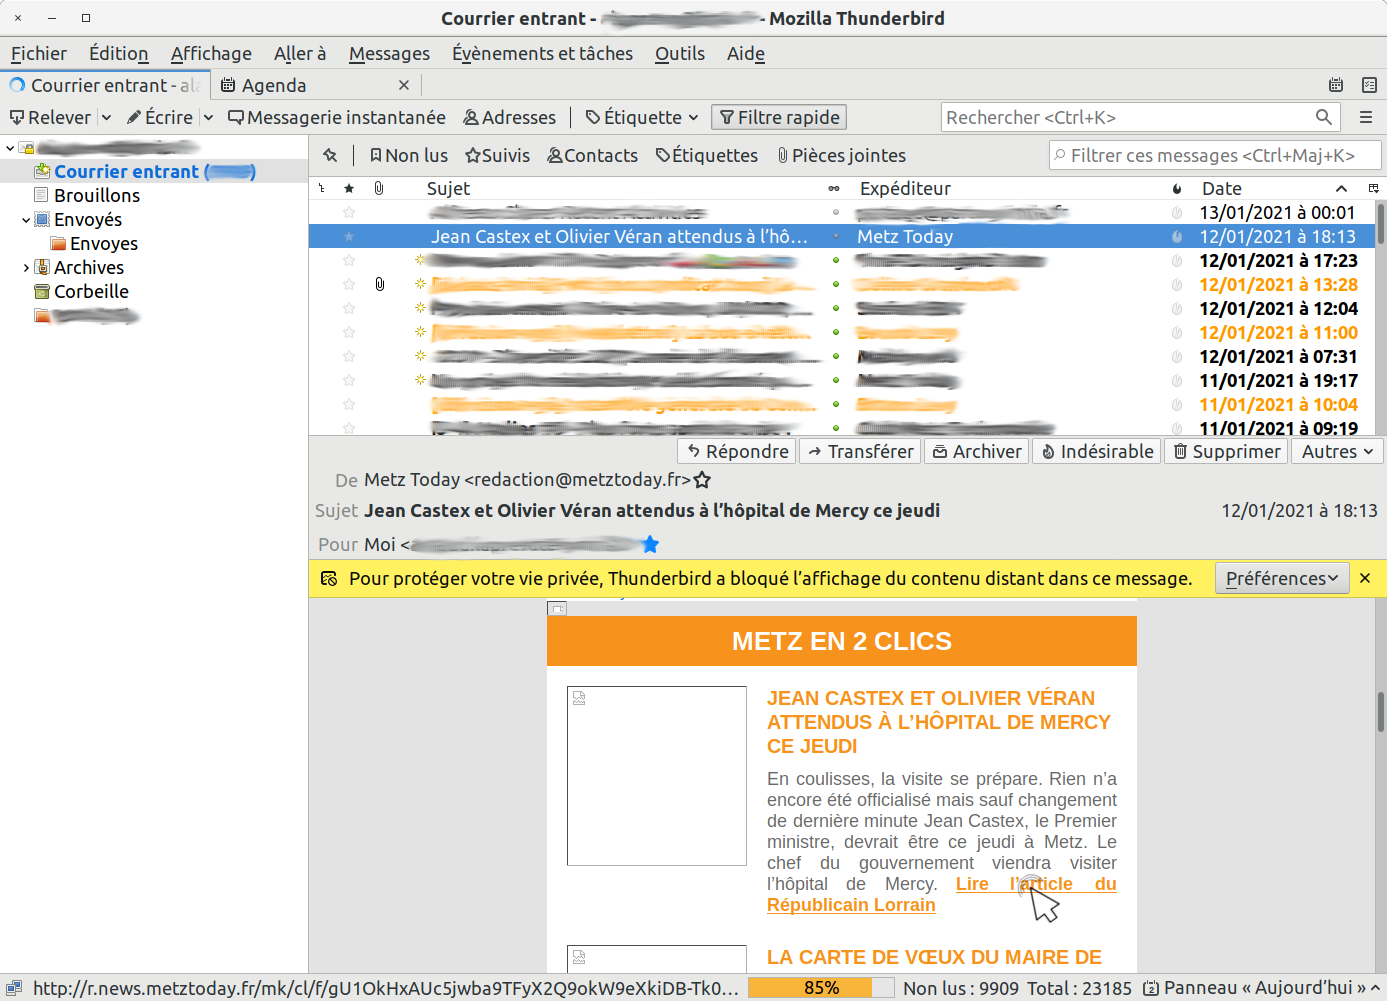Open the hamburger application menu
Viewport: 1387px width, 1001px height.
tap(1365, 117)
